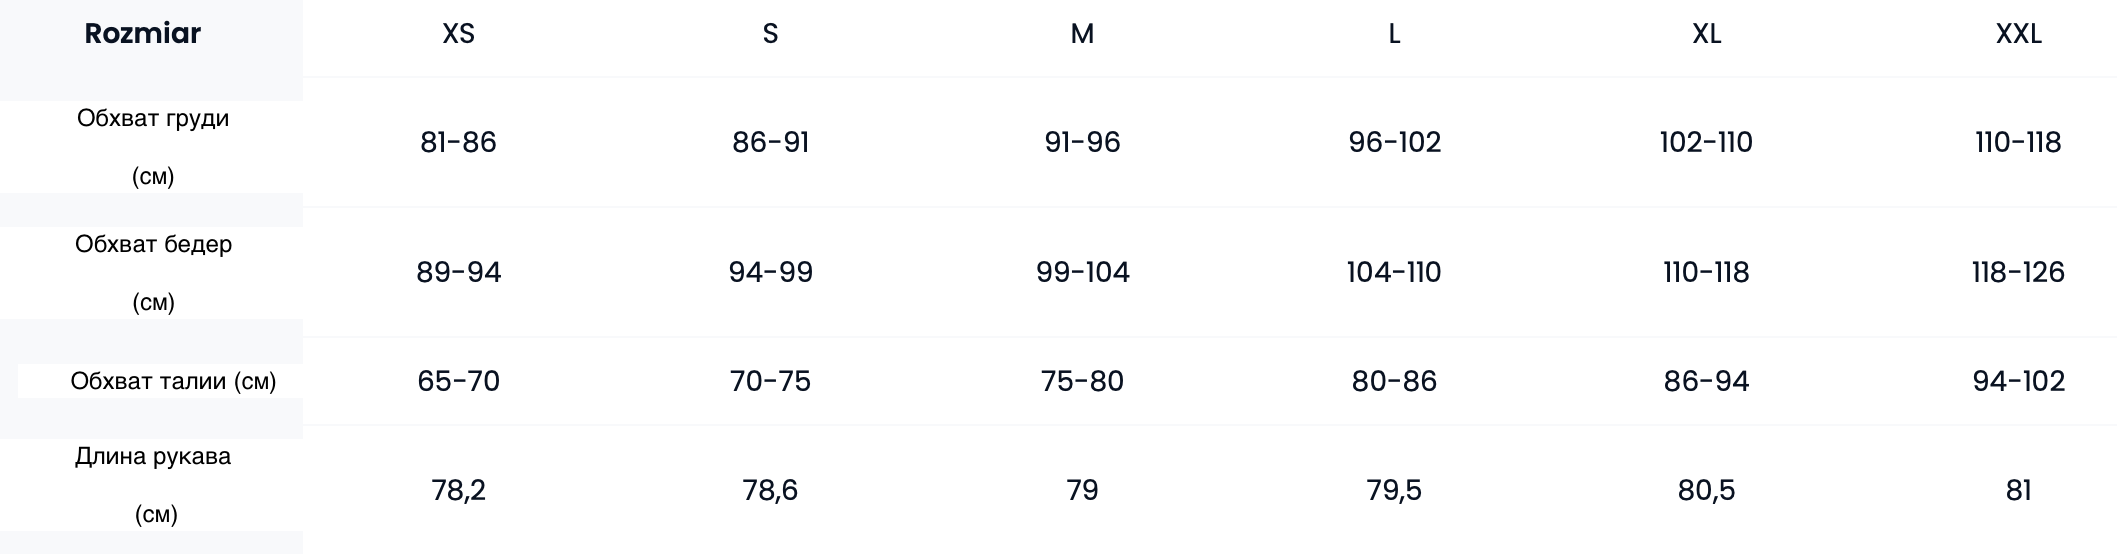Click the S size column header
The image size is (2117, 556).
[x=770, y=34]
